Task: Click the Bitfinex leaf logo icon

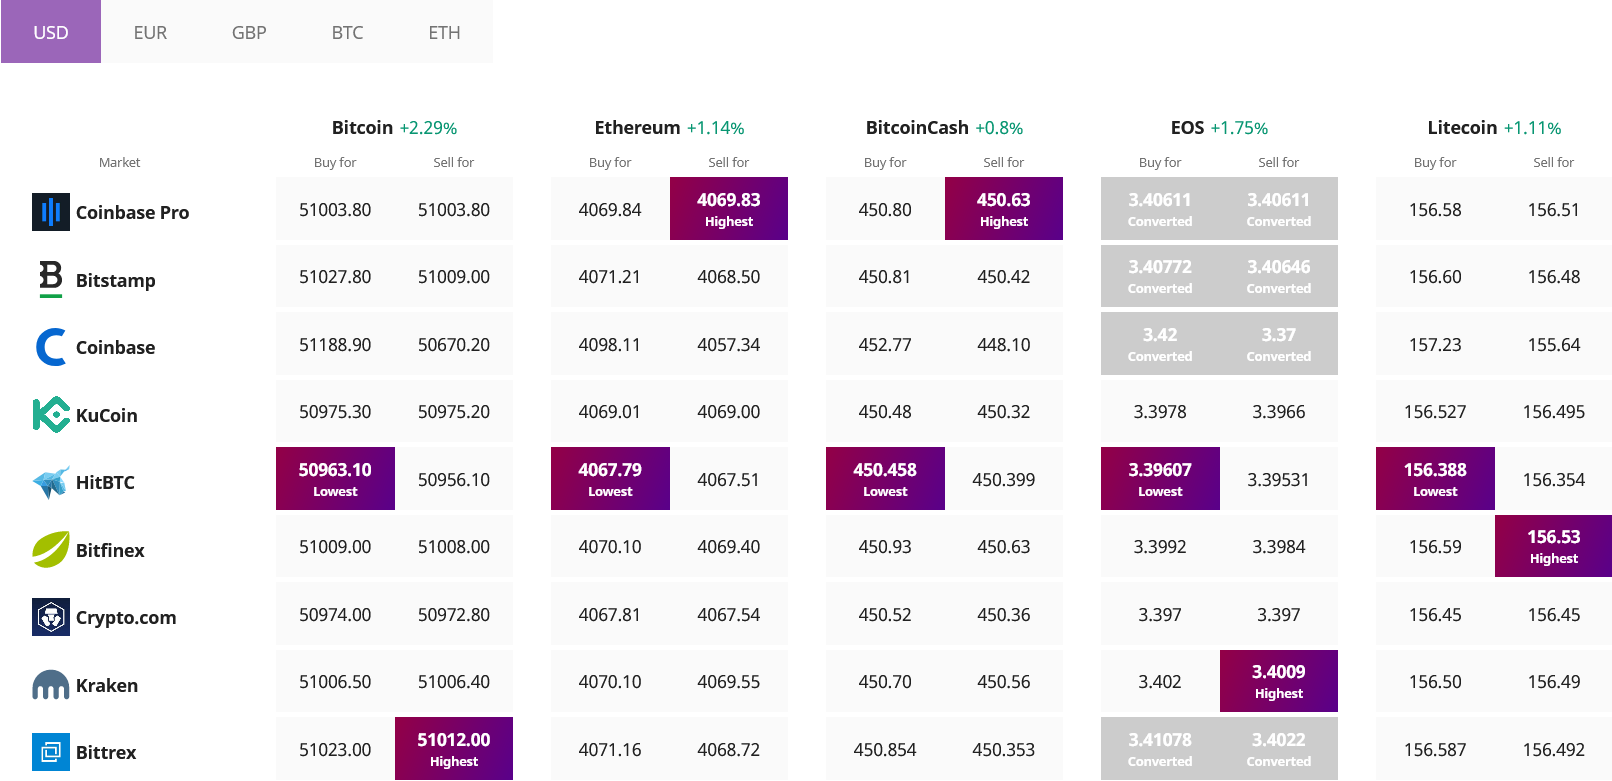Action: [51, 549]
